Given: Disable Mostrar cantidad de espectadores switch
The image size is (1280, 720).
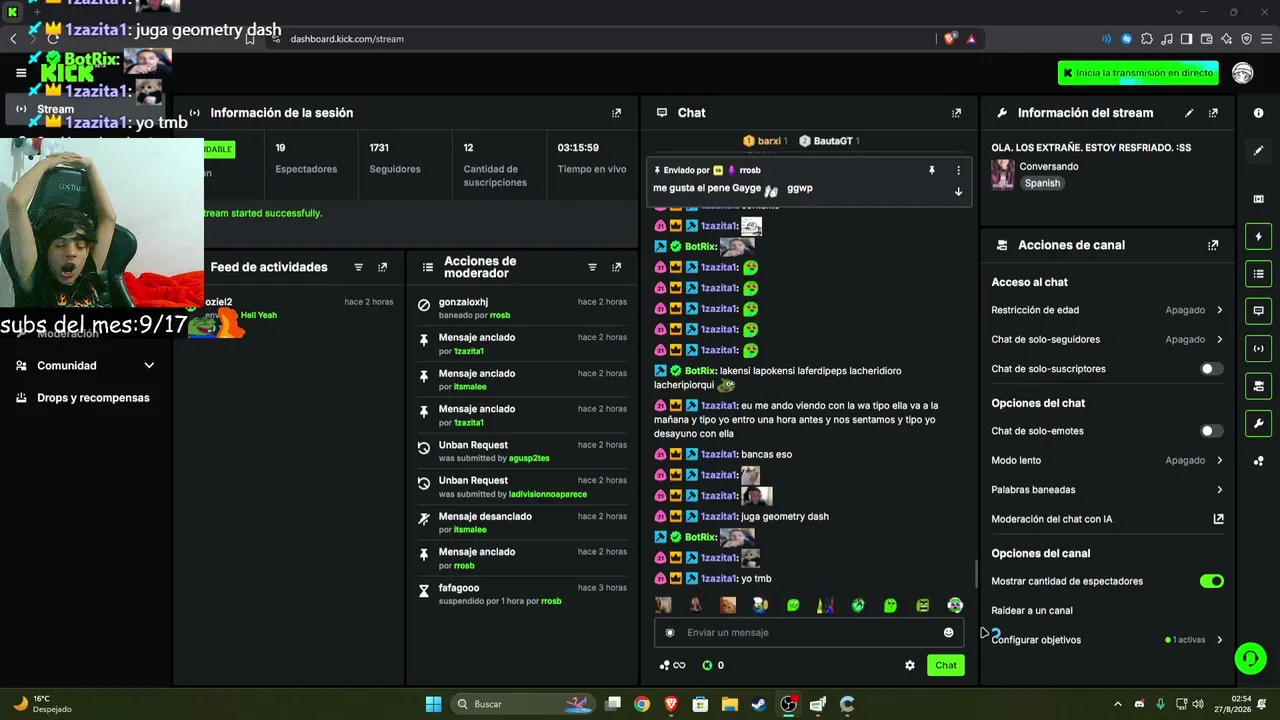Looking at the screenshot, I should 1211,581.
